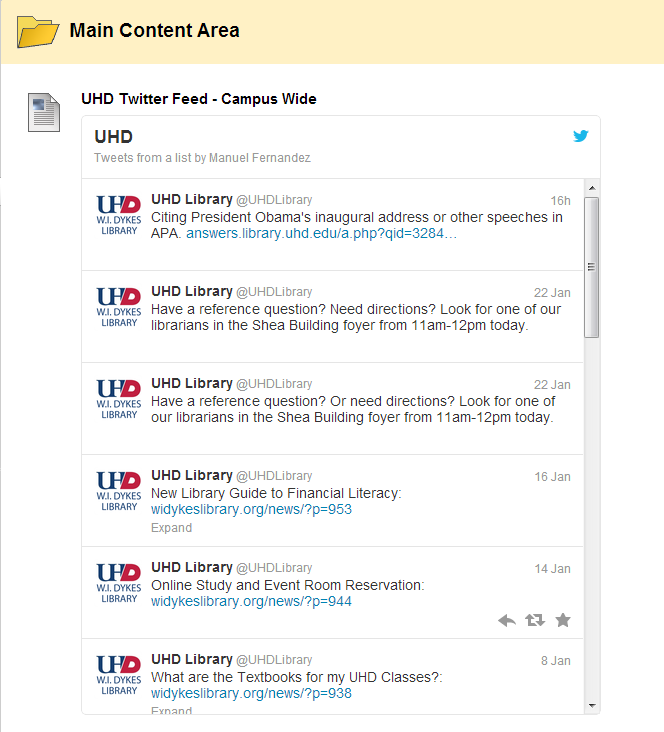
Task: Click the 8 Jan timestamp
Action: point(556,661)
